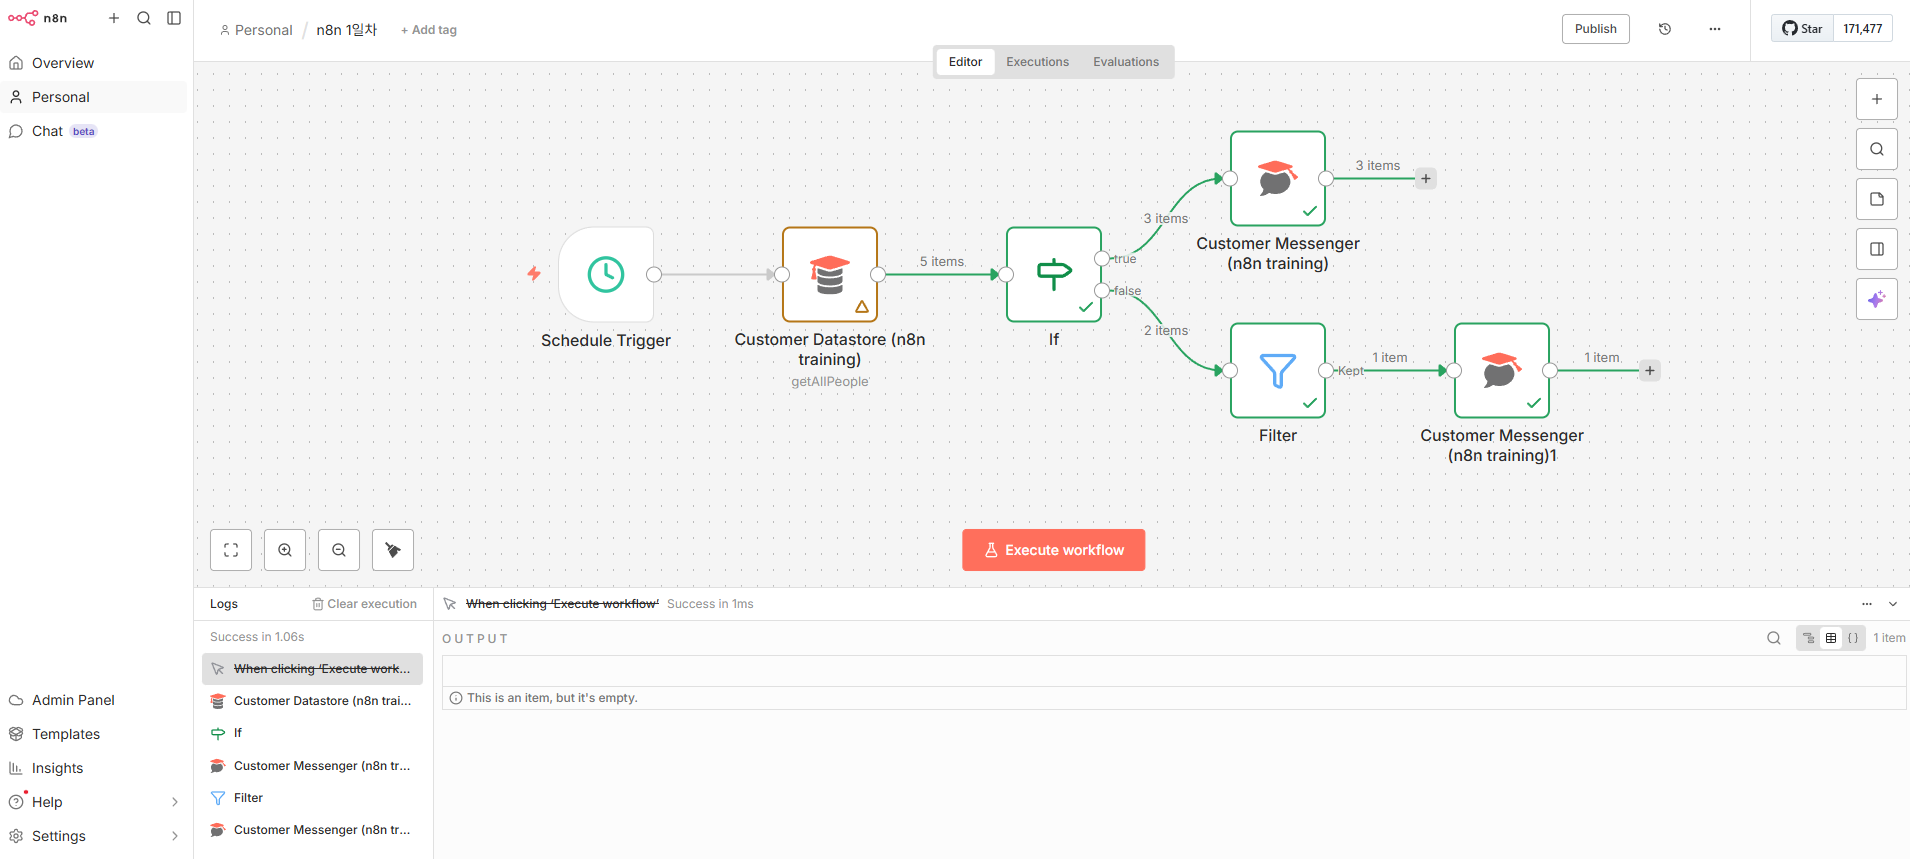Select the Filter log entry
The height and width of the screenshot is (859, 1910).
click(312, 798)
